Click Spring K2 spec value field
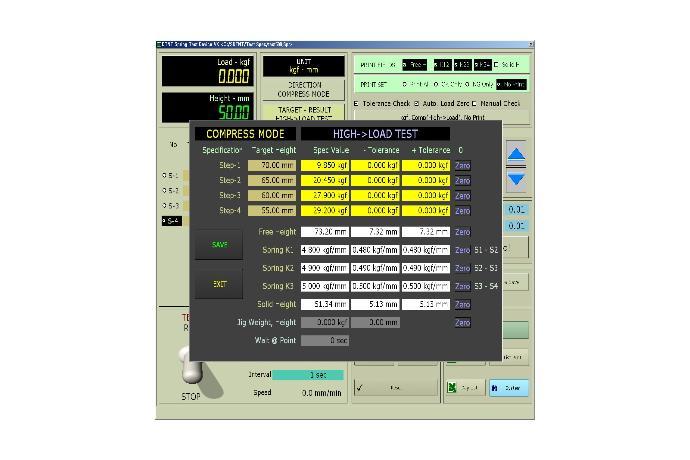The width and height of the screenshot is (690, 460). 325,268
